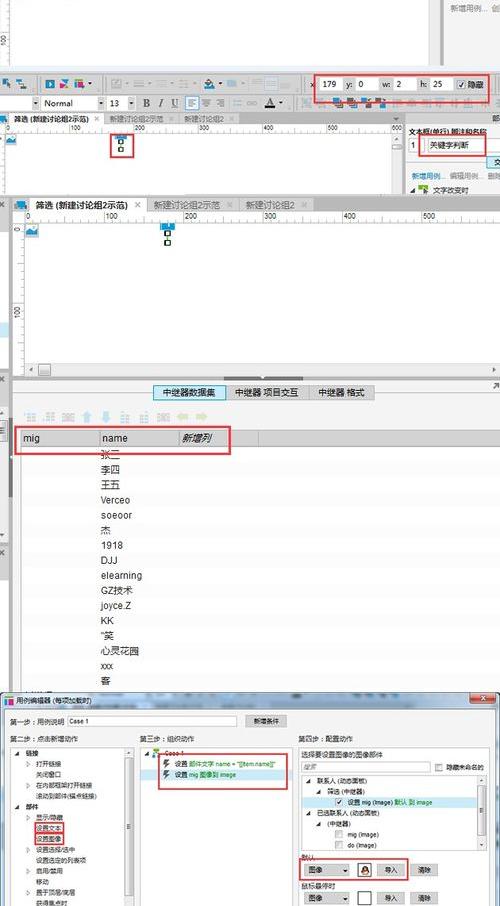Switch to 中继器数据集 tab

click(x=189, y=392)
